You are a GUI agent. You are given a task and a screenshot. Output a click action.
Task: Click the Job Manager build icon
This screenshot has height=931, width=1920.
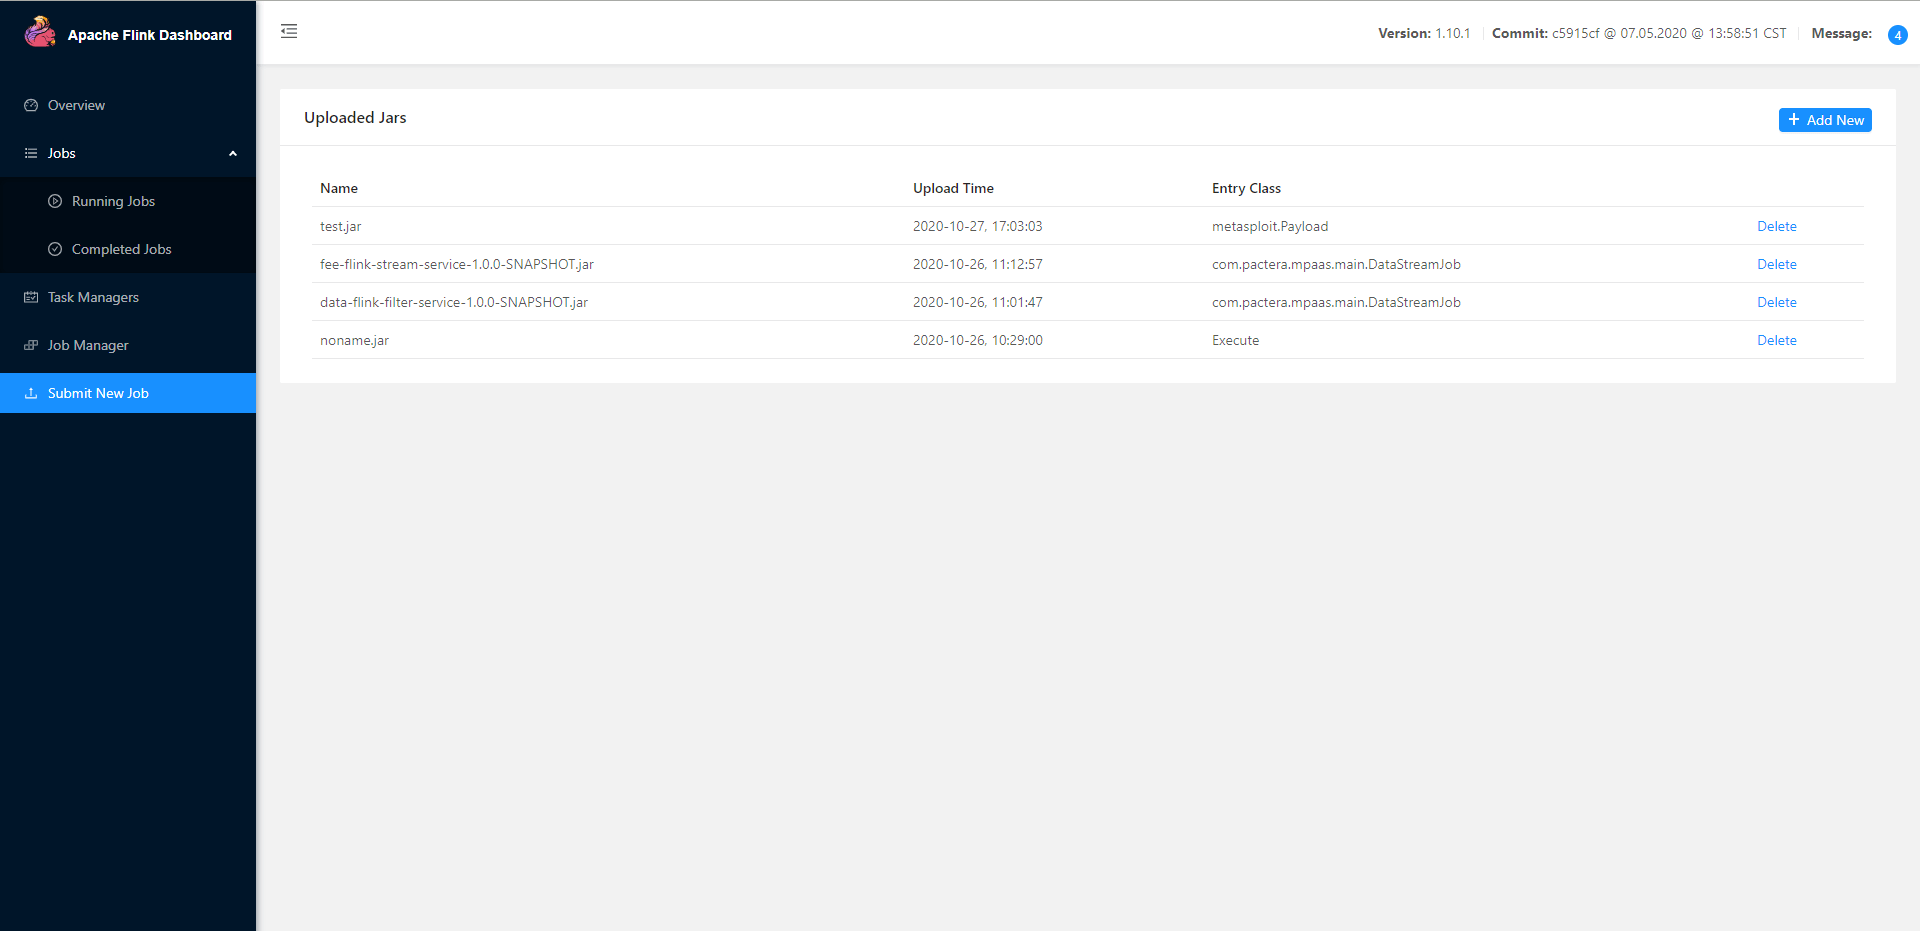click(31, 345)
